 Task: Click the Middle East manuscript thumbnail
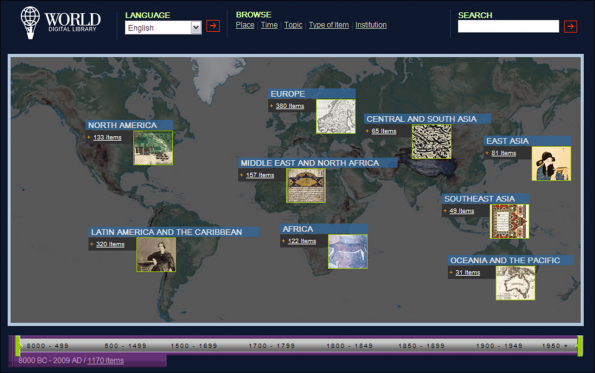(x=306, y=186)
